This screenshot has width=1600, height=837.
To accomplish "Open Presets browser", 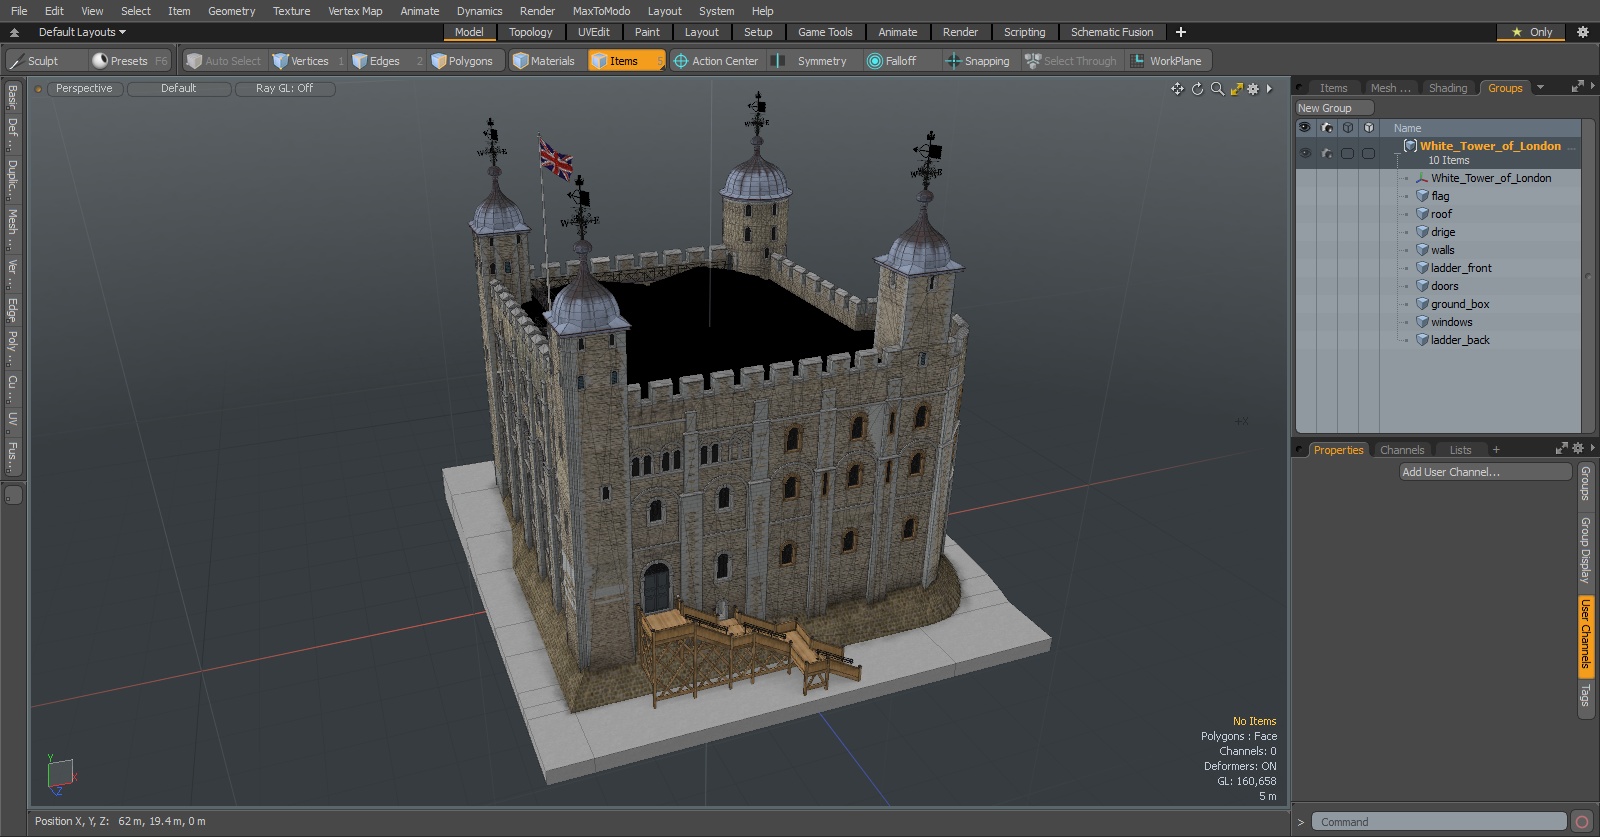I will pos(130,61).
